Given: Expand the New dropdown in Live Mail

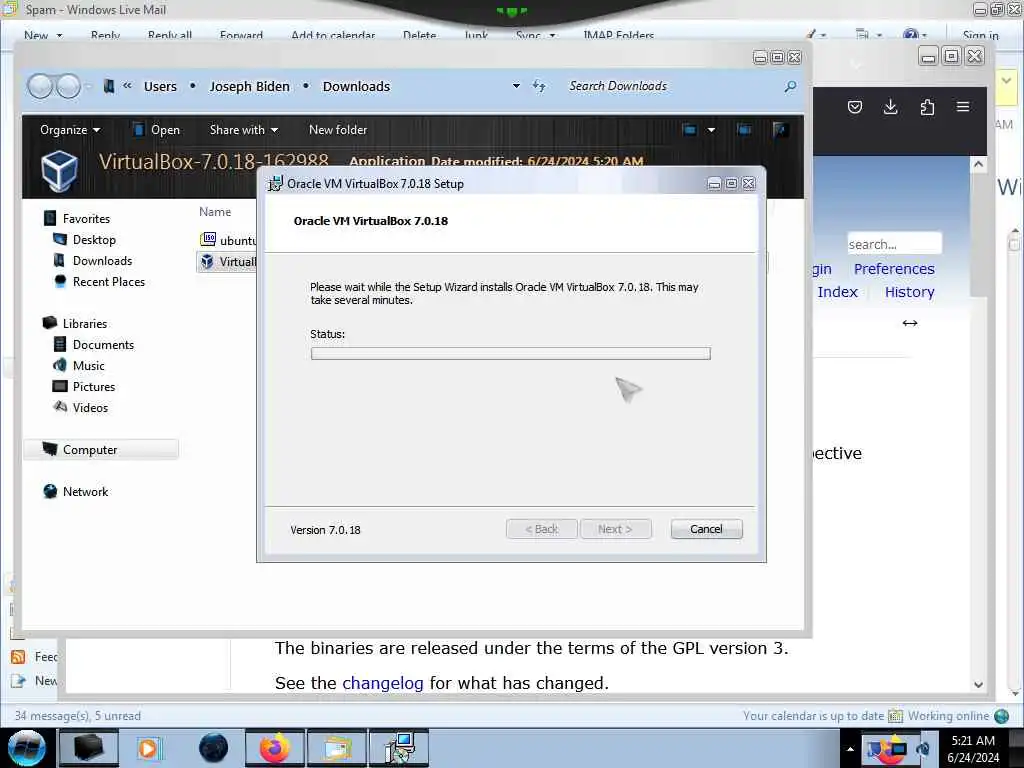Looking at the screenshot, I should click(x=59, y=35).
